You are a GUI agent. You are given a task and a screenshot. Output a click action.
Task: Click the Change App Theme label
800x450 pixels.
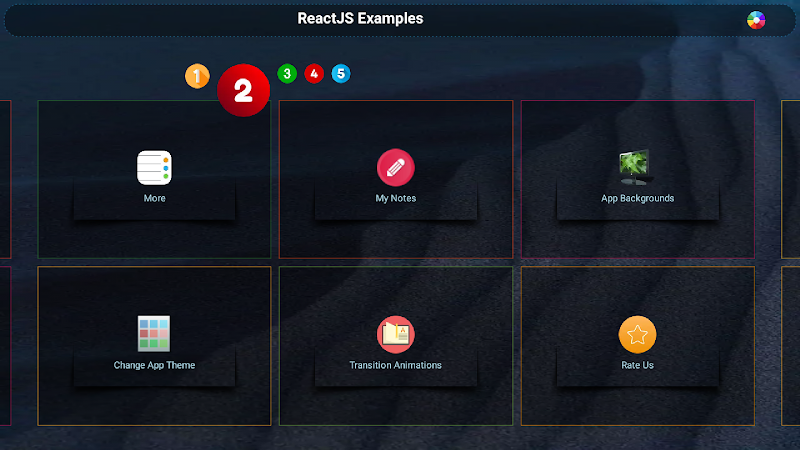[x=154, y=365]
